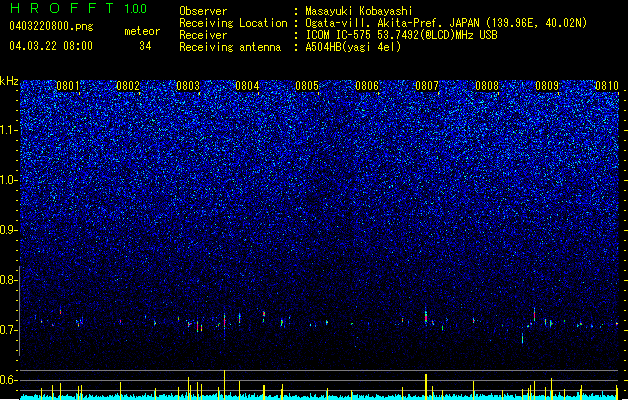Screen dimensions: 629x400
Task: Click the 0809 time marker
Action: pyautogui.click(x=547, y=86)
